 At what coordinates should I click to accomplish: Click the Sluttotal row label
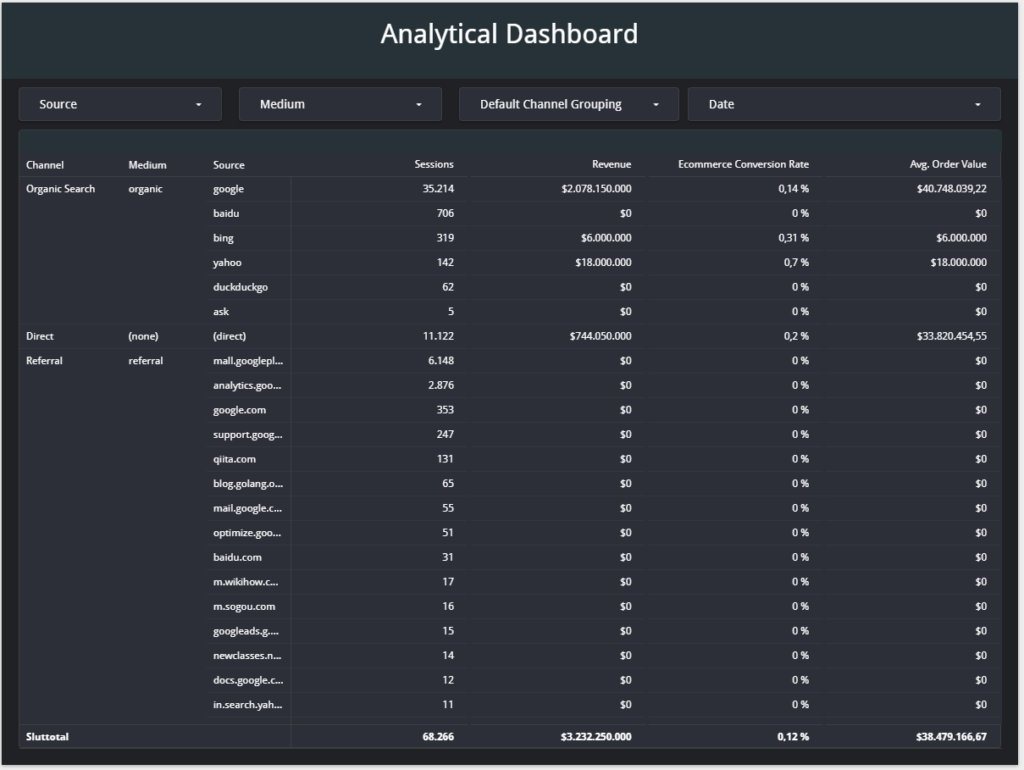(x=47, y=737)
